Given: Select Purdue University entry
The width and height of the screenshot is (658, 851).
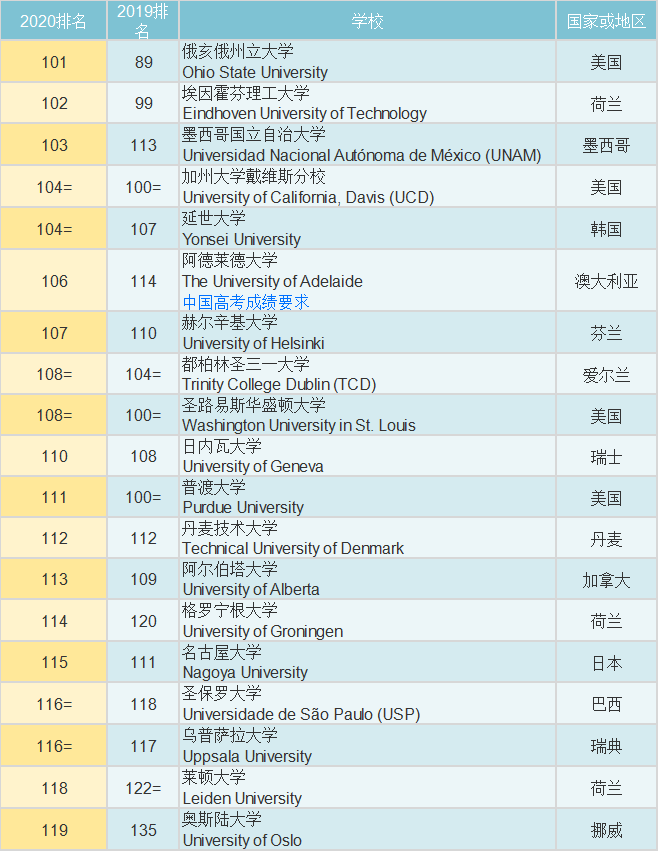Looking at the screenshot, I should point(243,507).
